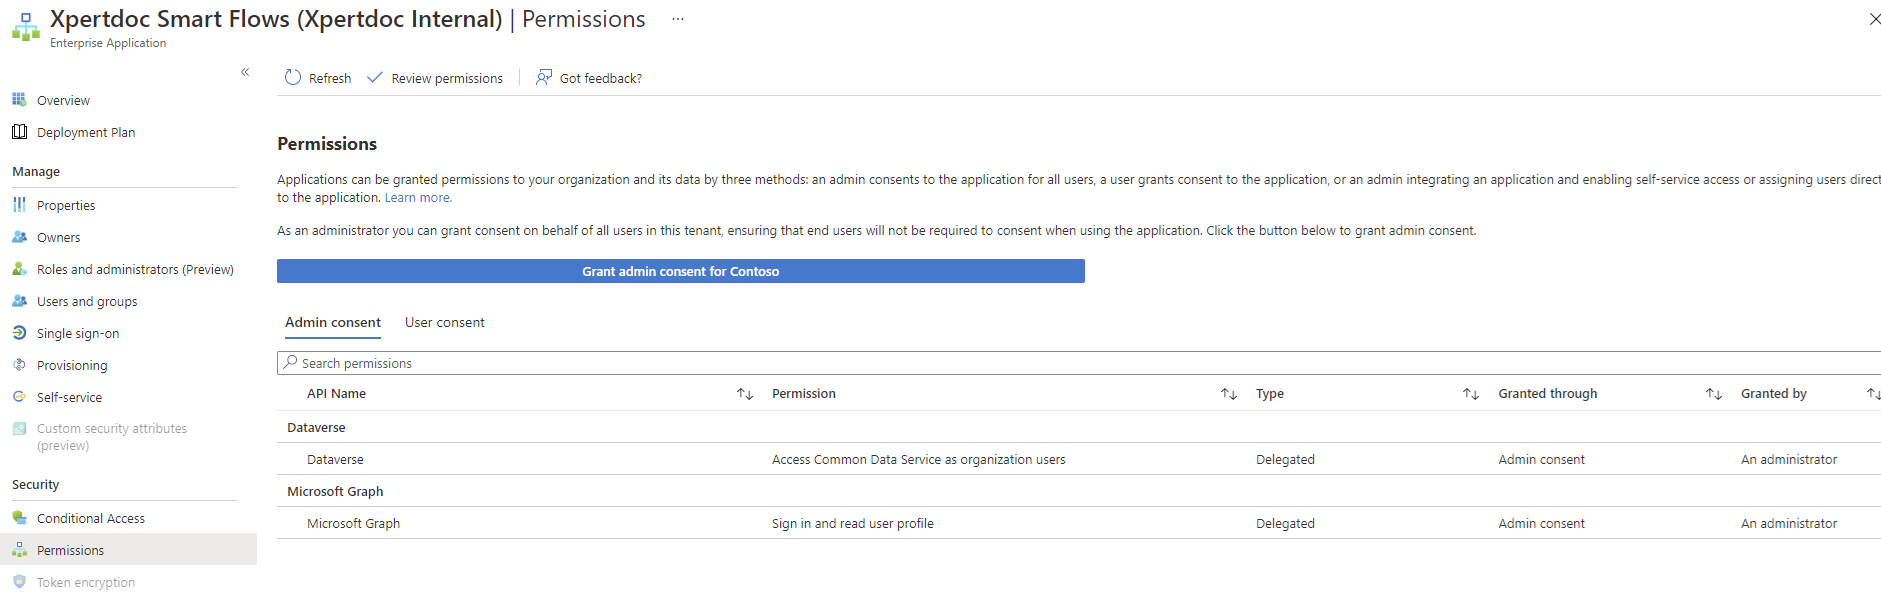Click the Token encryption shield icon
The width and height of the screenshot is (1881, 592).
coord(19,581)
